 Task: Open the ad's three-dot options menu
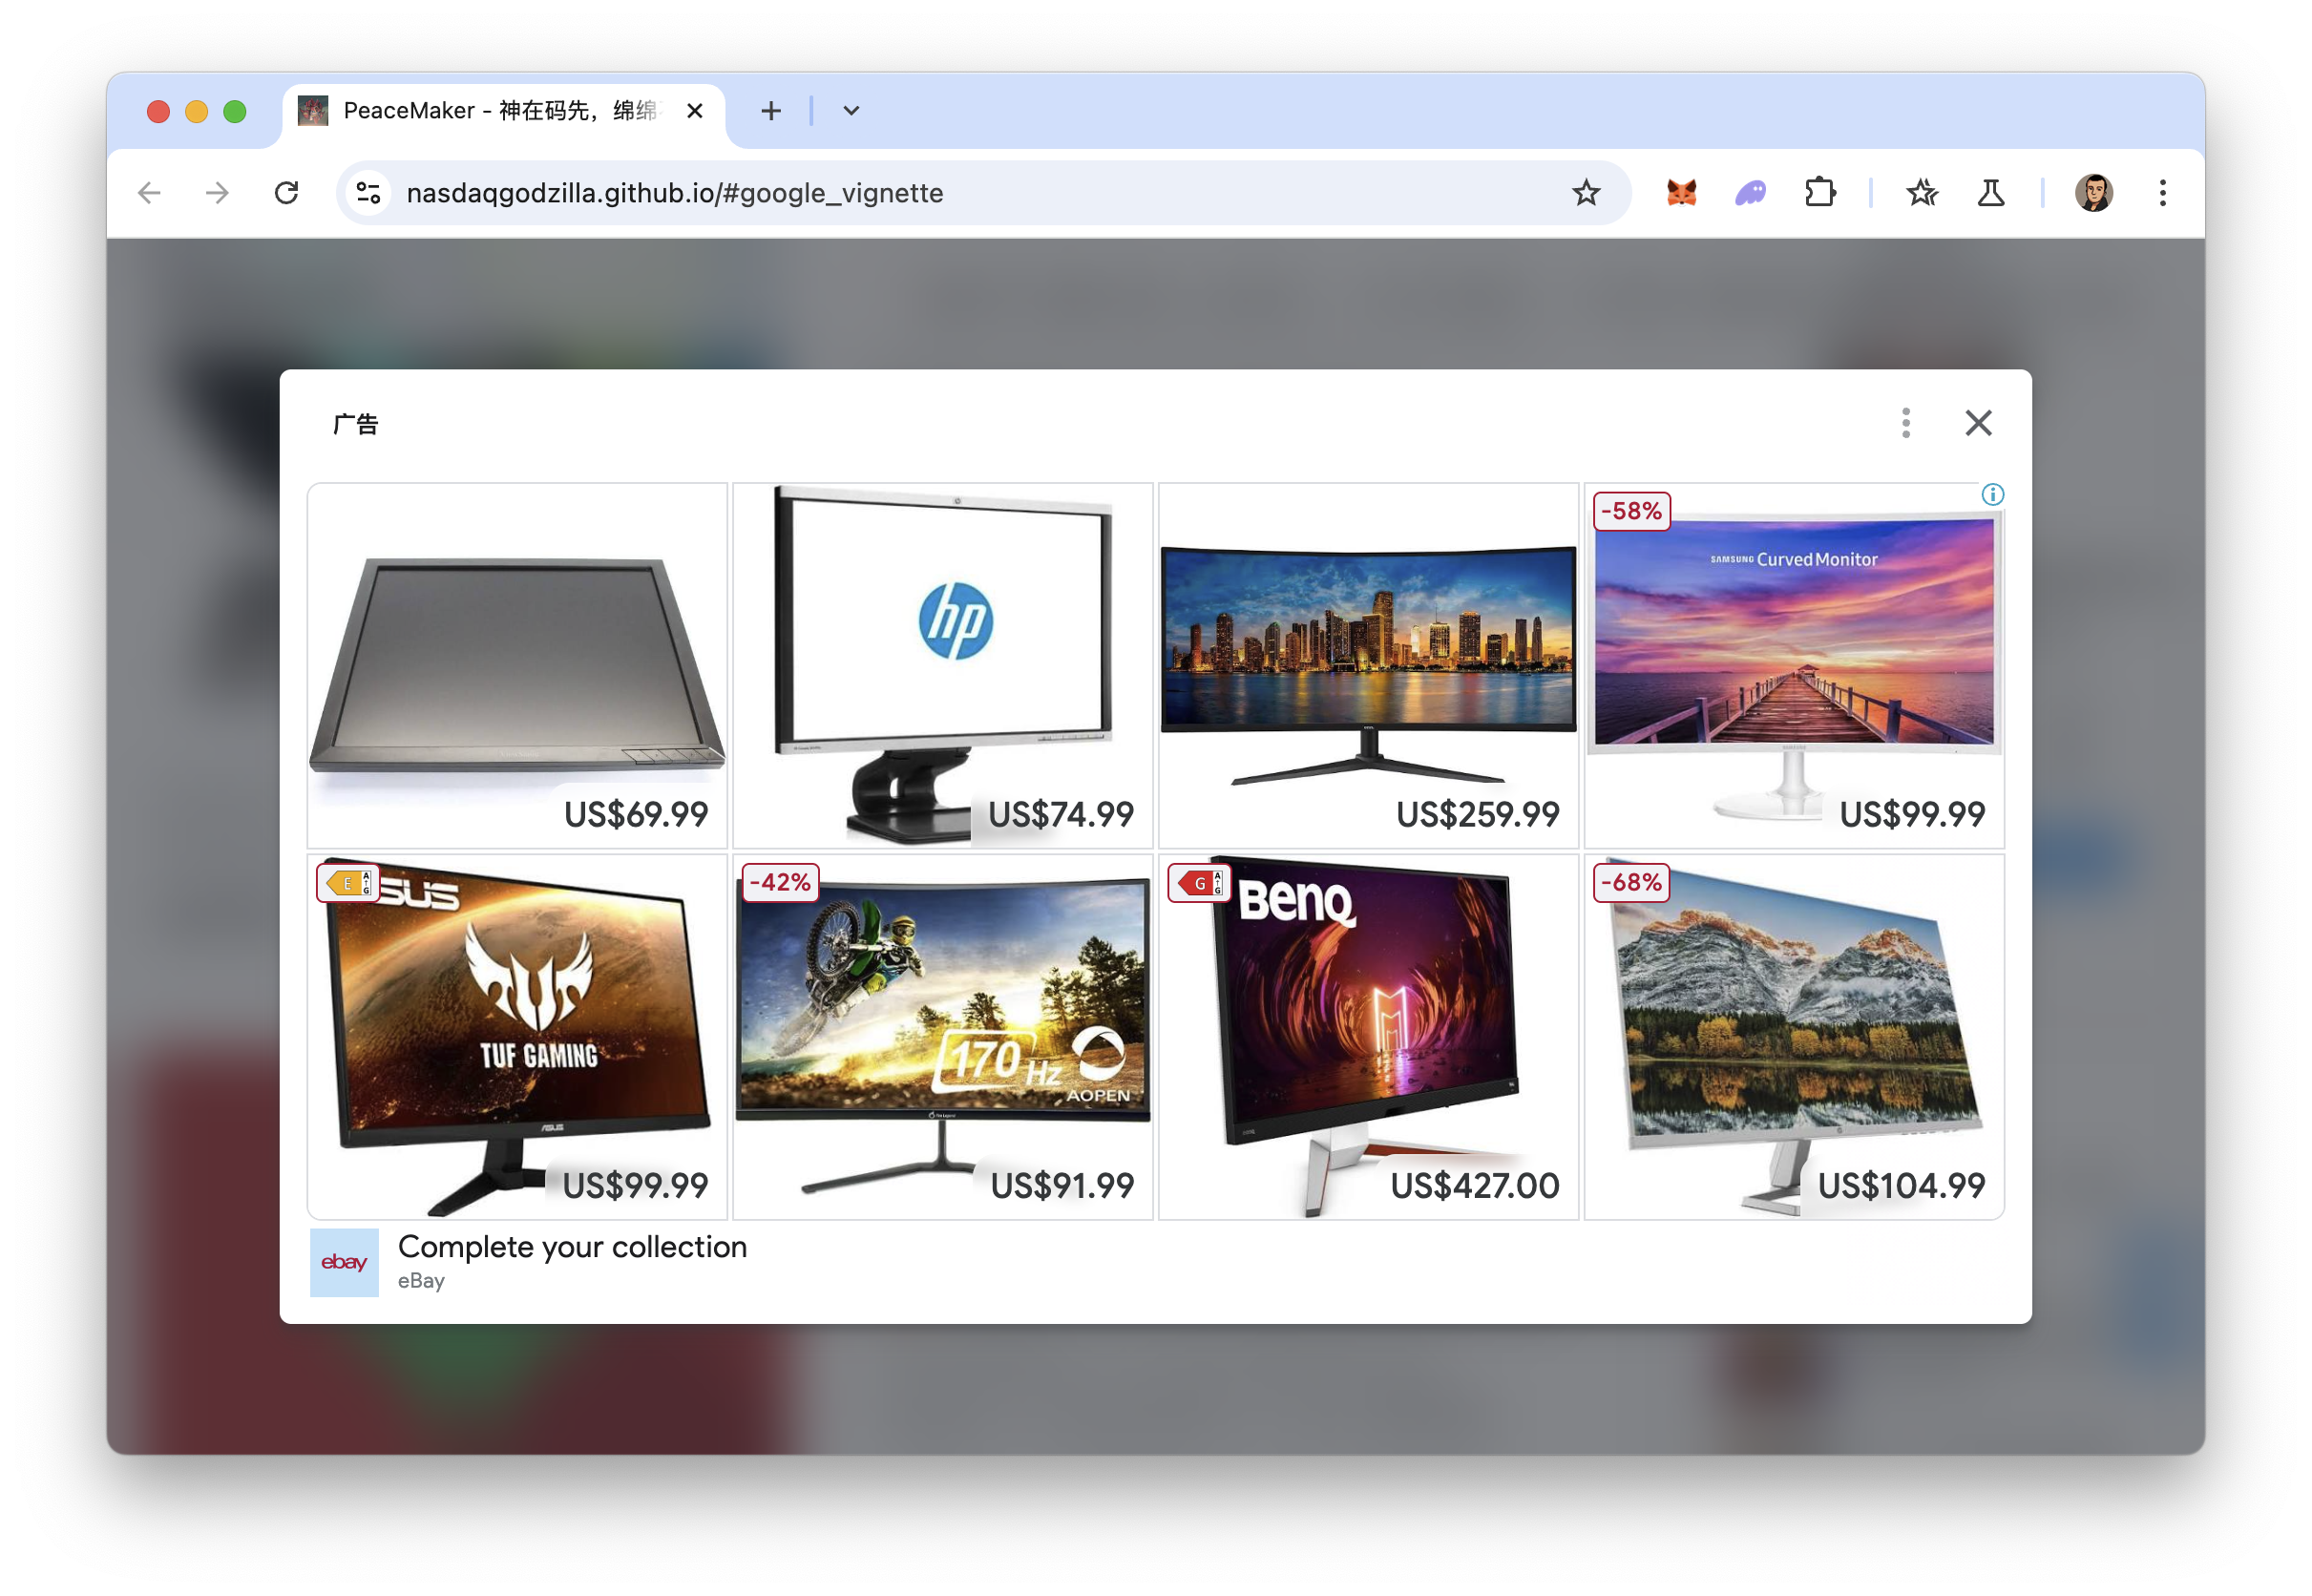tap(1906, 423)
